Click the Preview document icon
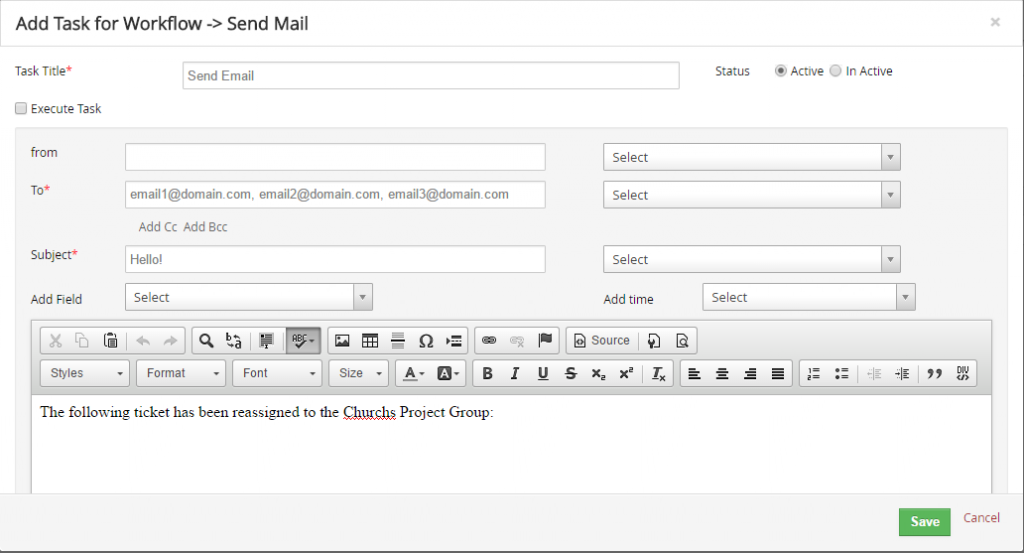1024x553 pixels. (682, 341)
